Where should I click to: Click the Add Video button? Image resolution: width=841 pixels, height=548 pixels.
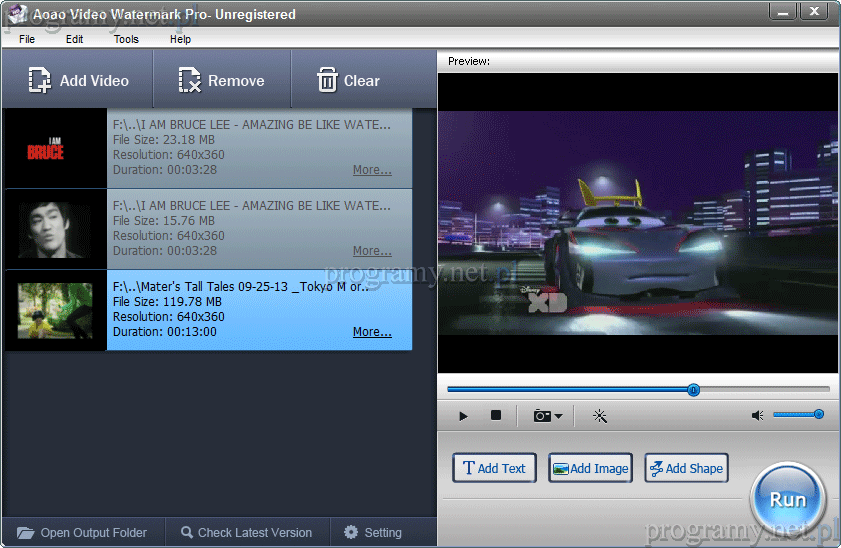78,81
